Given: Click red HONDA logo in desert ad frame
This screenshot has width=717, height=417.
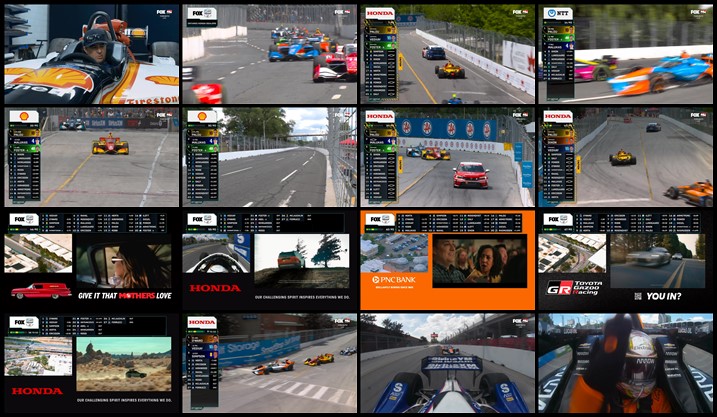Looking at the screenshot, I should click(x=37, y=391).
